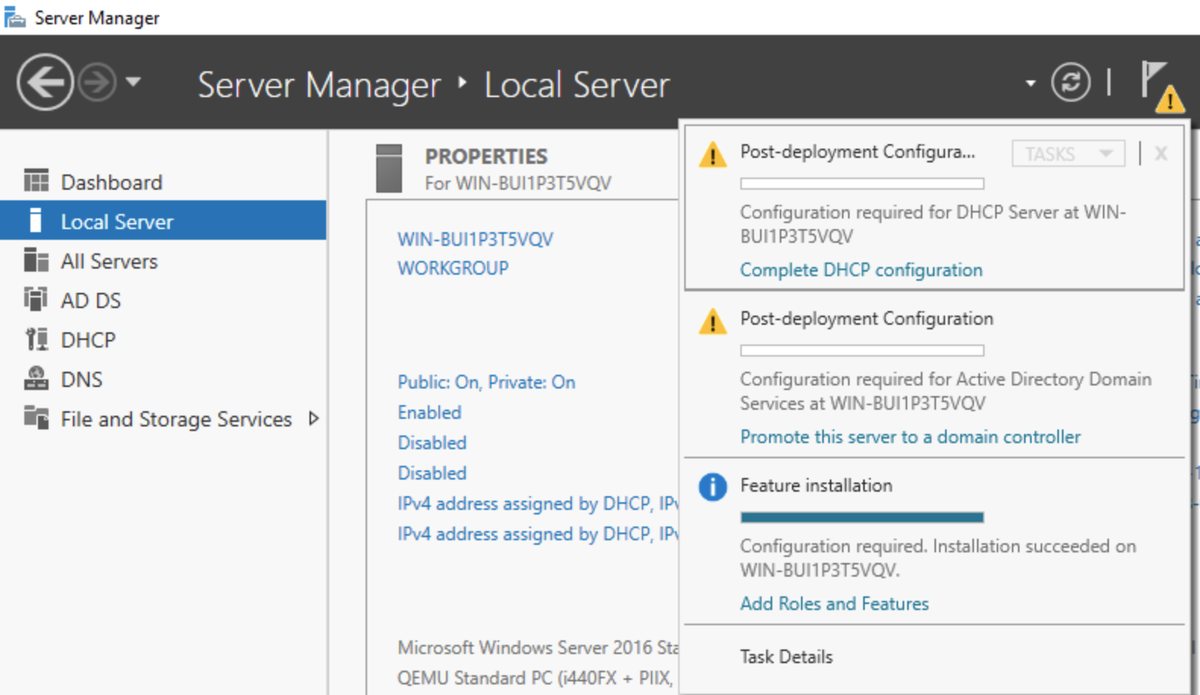Toggle the first Disabled property link
The width and height of the screenshot is (1200, 695).
coord(432,442)
